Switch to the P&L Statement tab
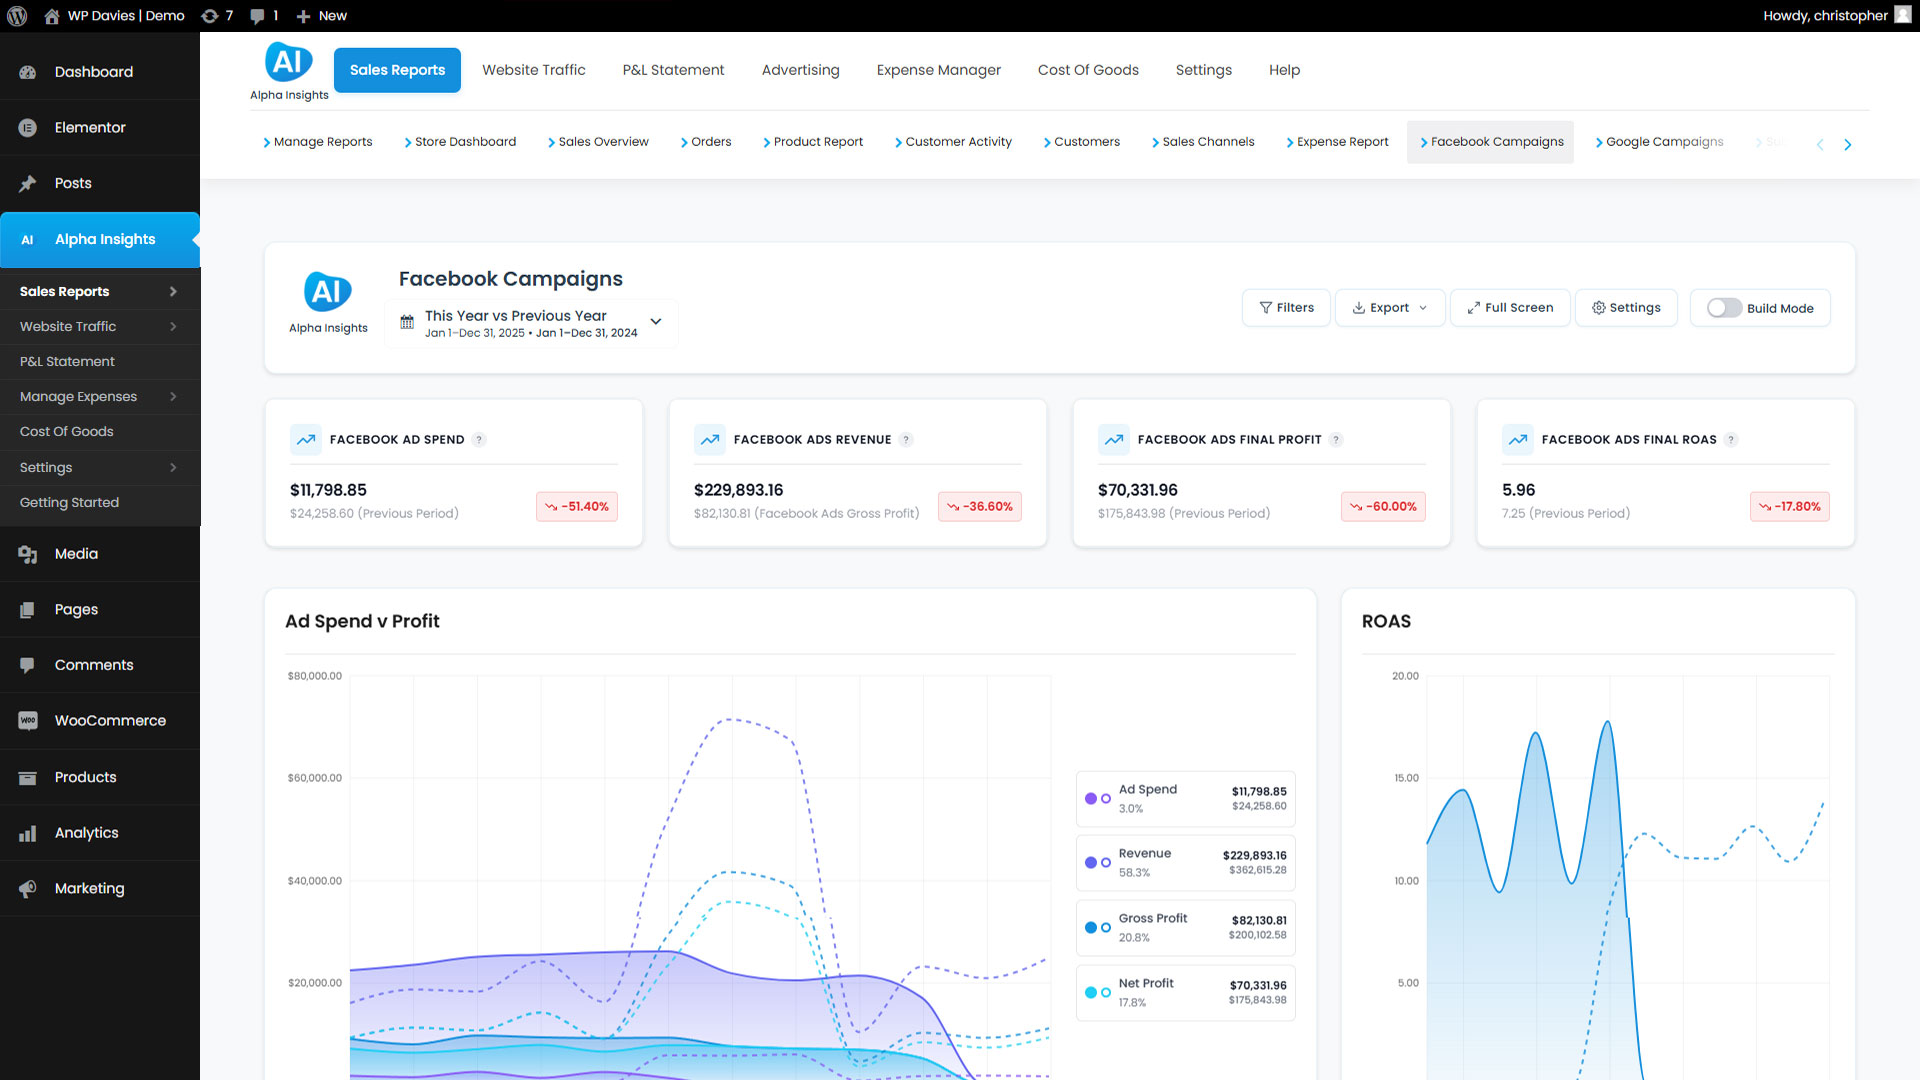Image resolution: width=1920 pixels, height=1080 pixels. click(673, 70)
